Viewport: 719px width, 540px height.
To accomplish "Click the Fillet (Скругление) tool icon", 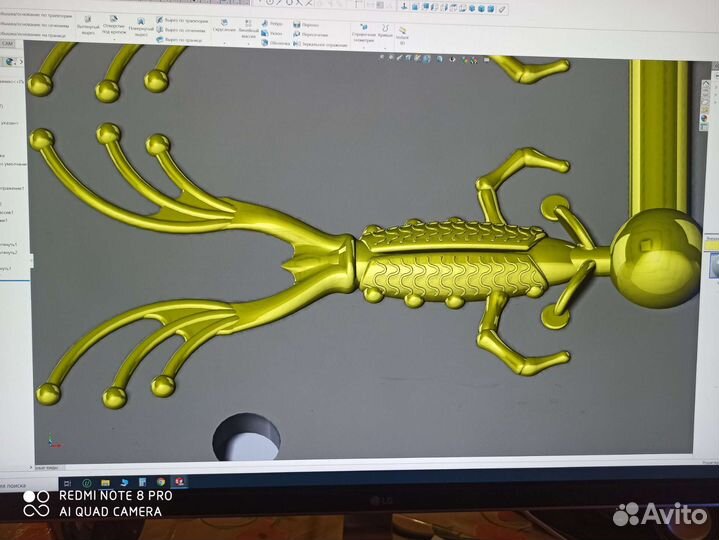I will coord(223,23).
